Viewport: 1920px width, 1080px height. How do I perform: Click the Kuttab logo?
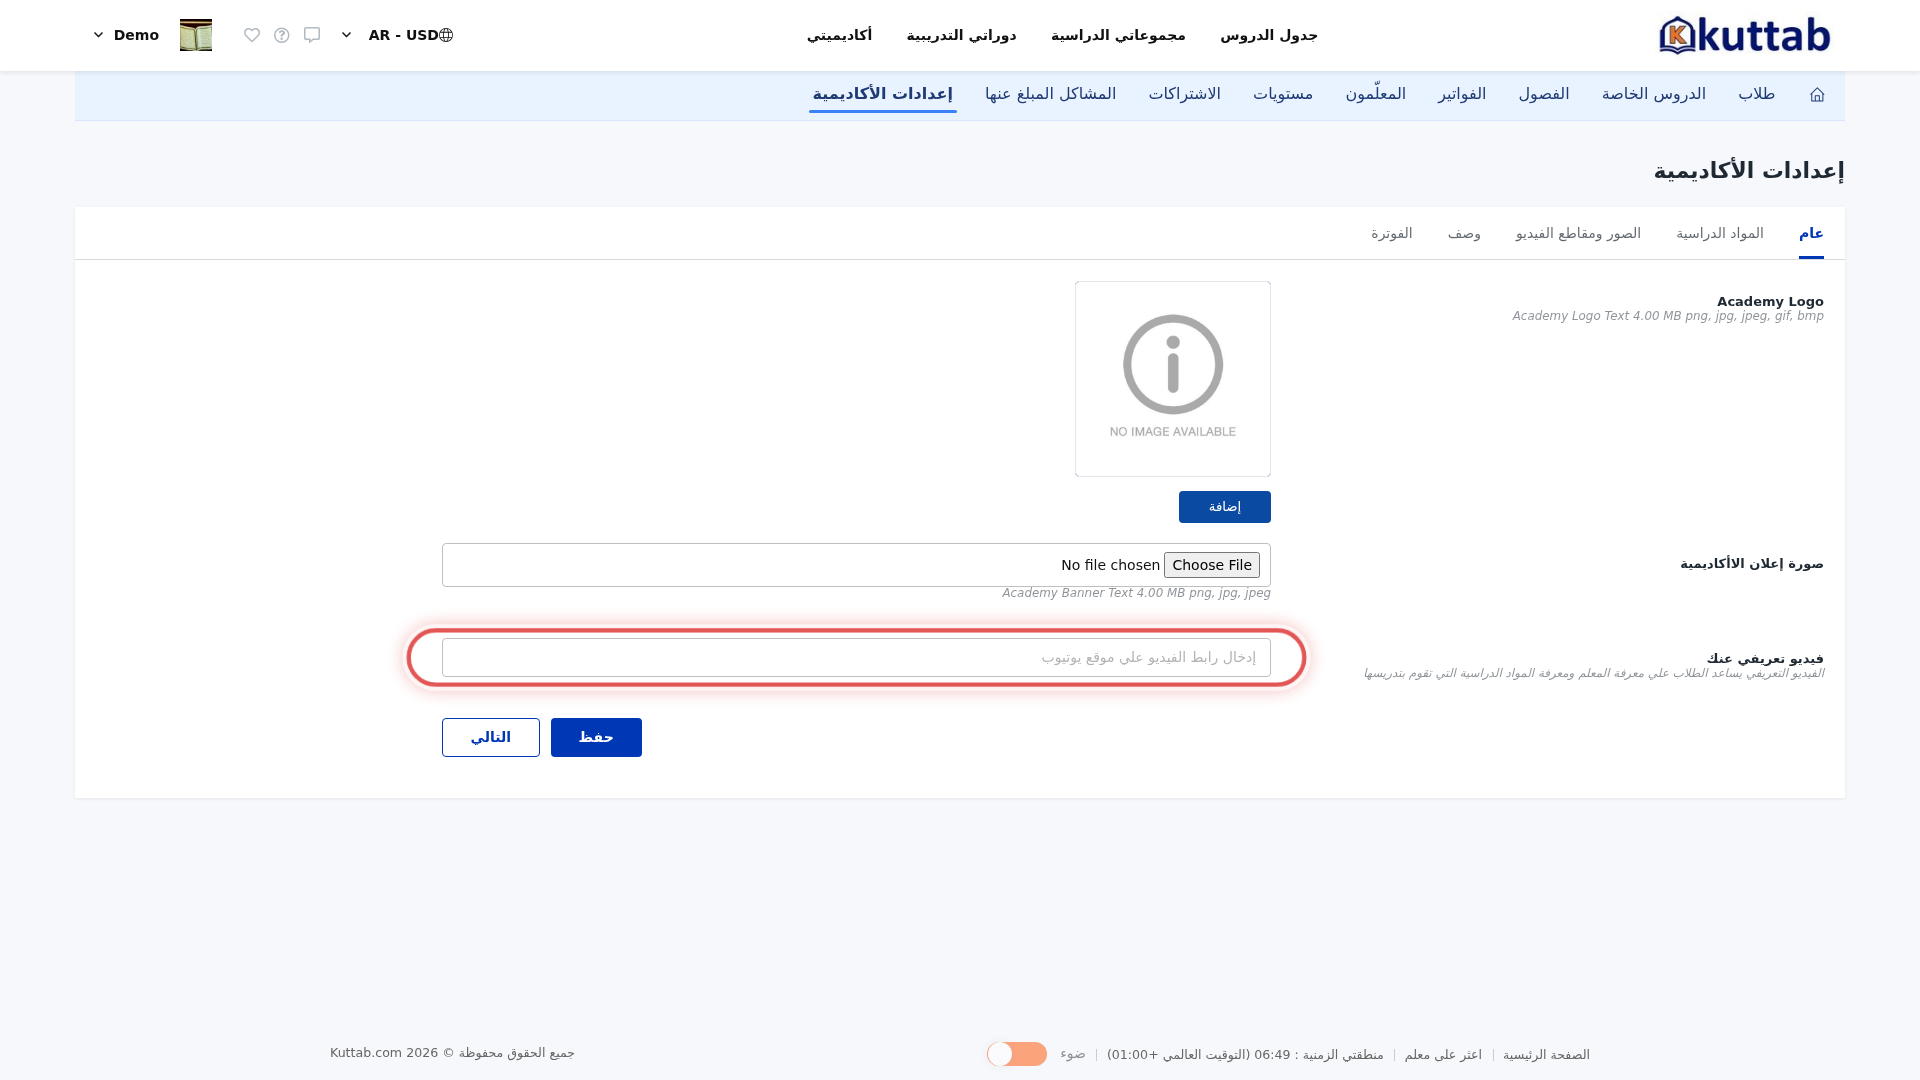click(1744, 35)
